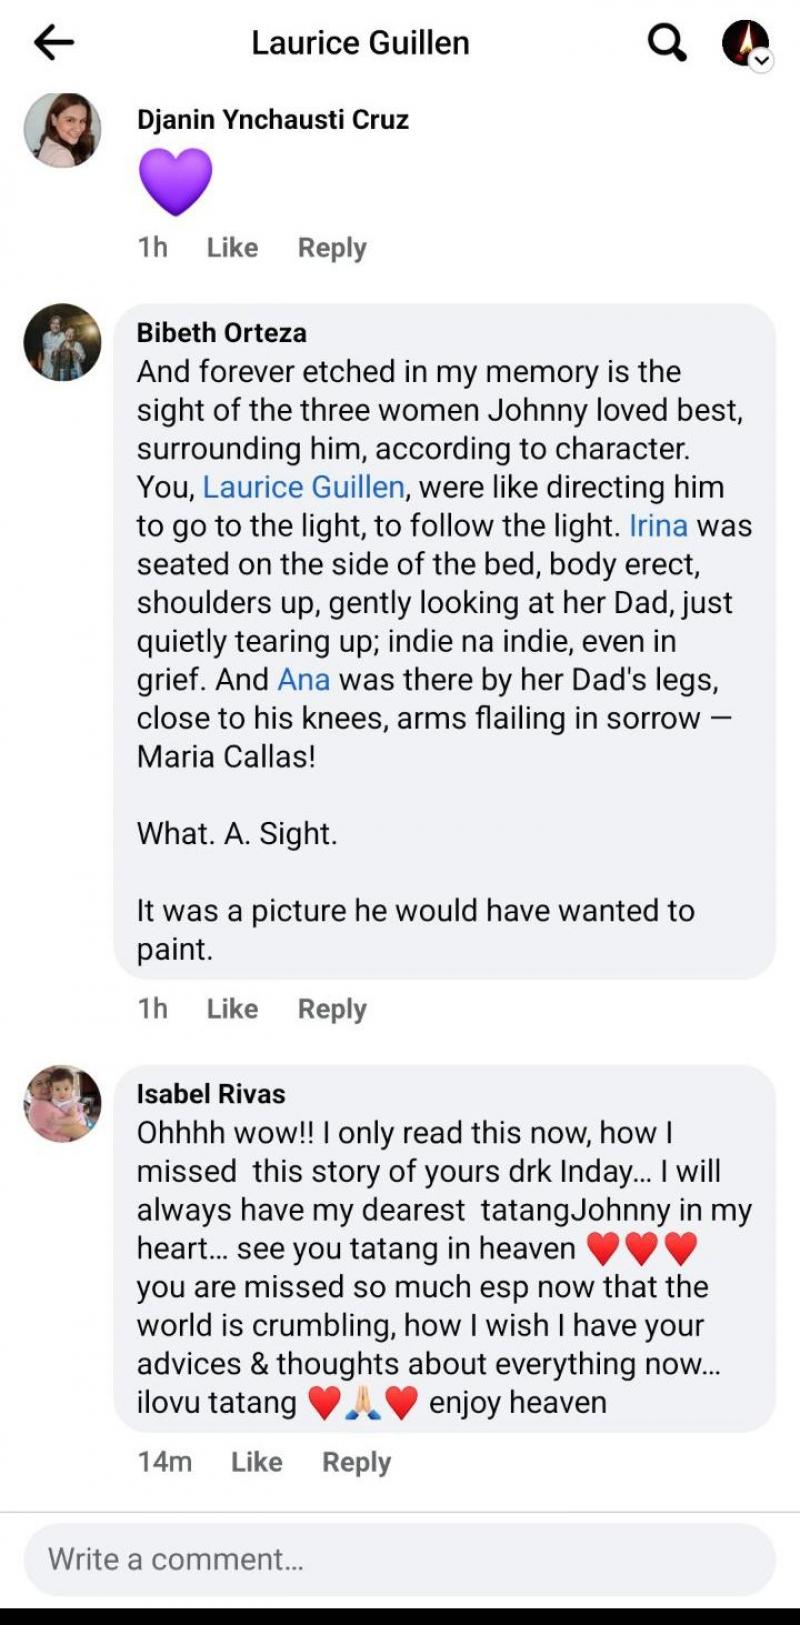Viewport: 800px width, 1625px height.
Task: Reply to Isabel Rivas's comment
Action: [x=356, y=1461]
